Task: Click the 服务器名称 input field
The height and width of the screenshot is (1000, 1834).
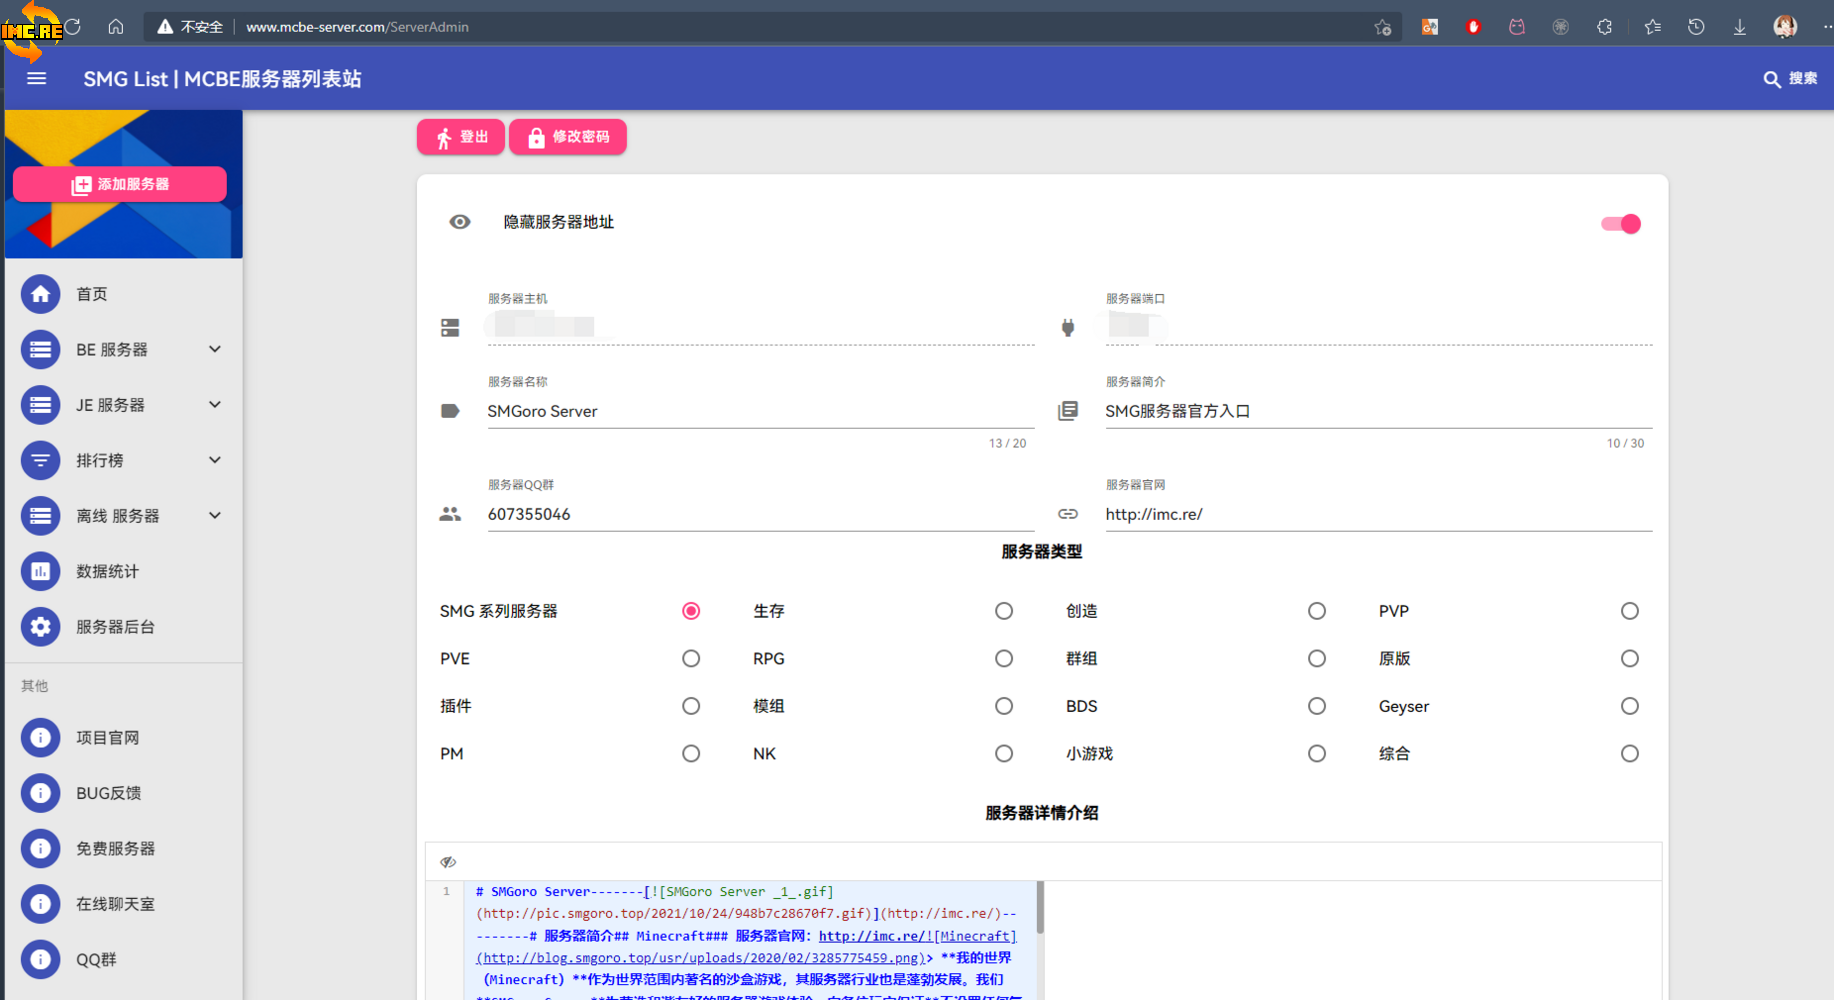Action: tap(760, 411)
